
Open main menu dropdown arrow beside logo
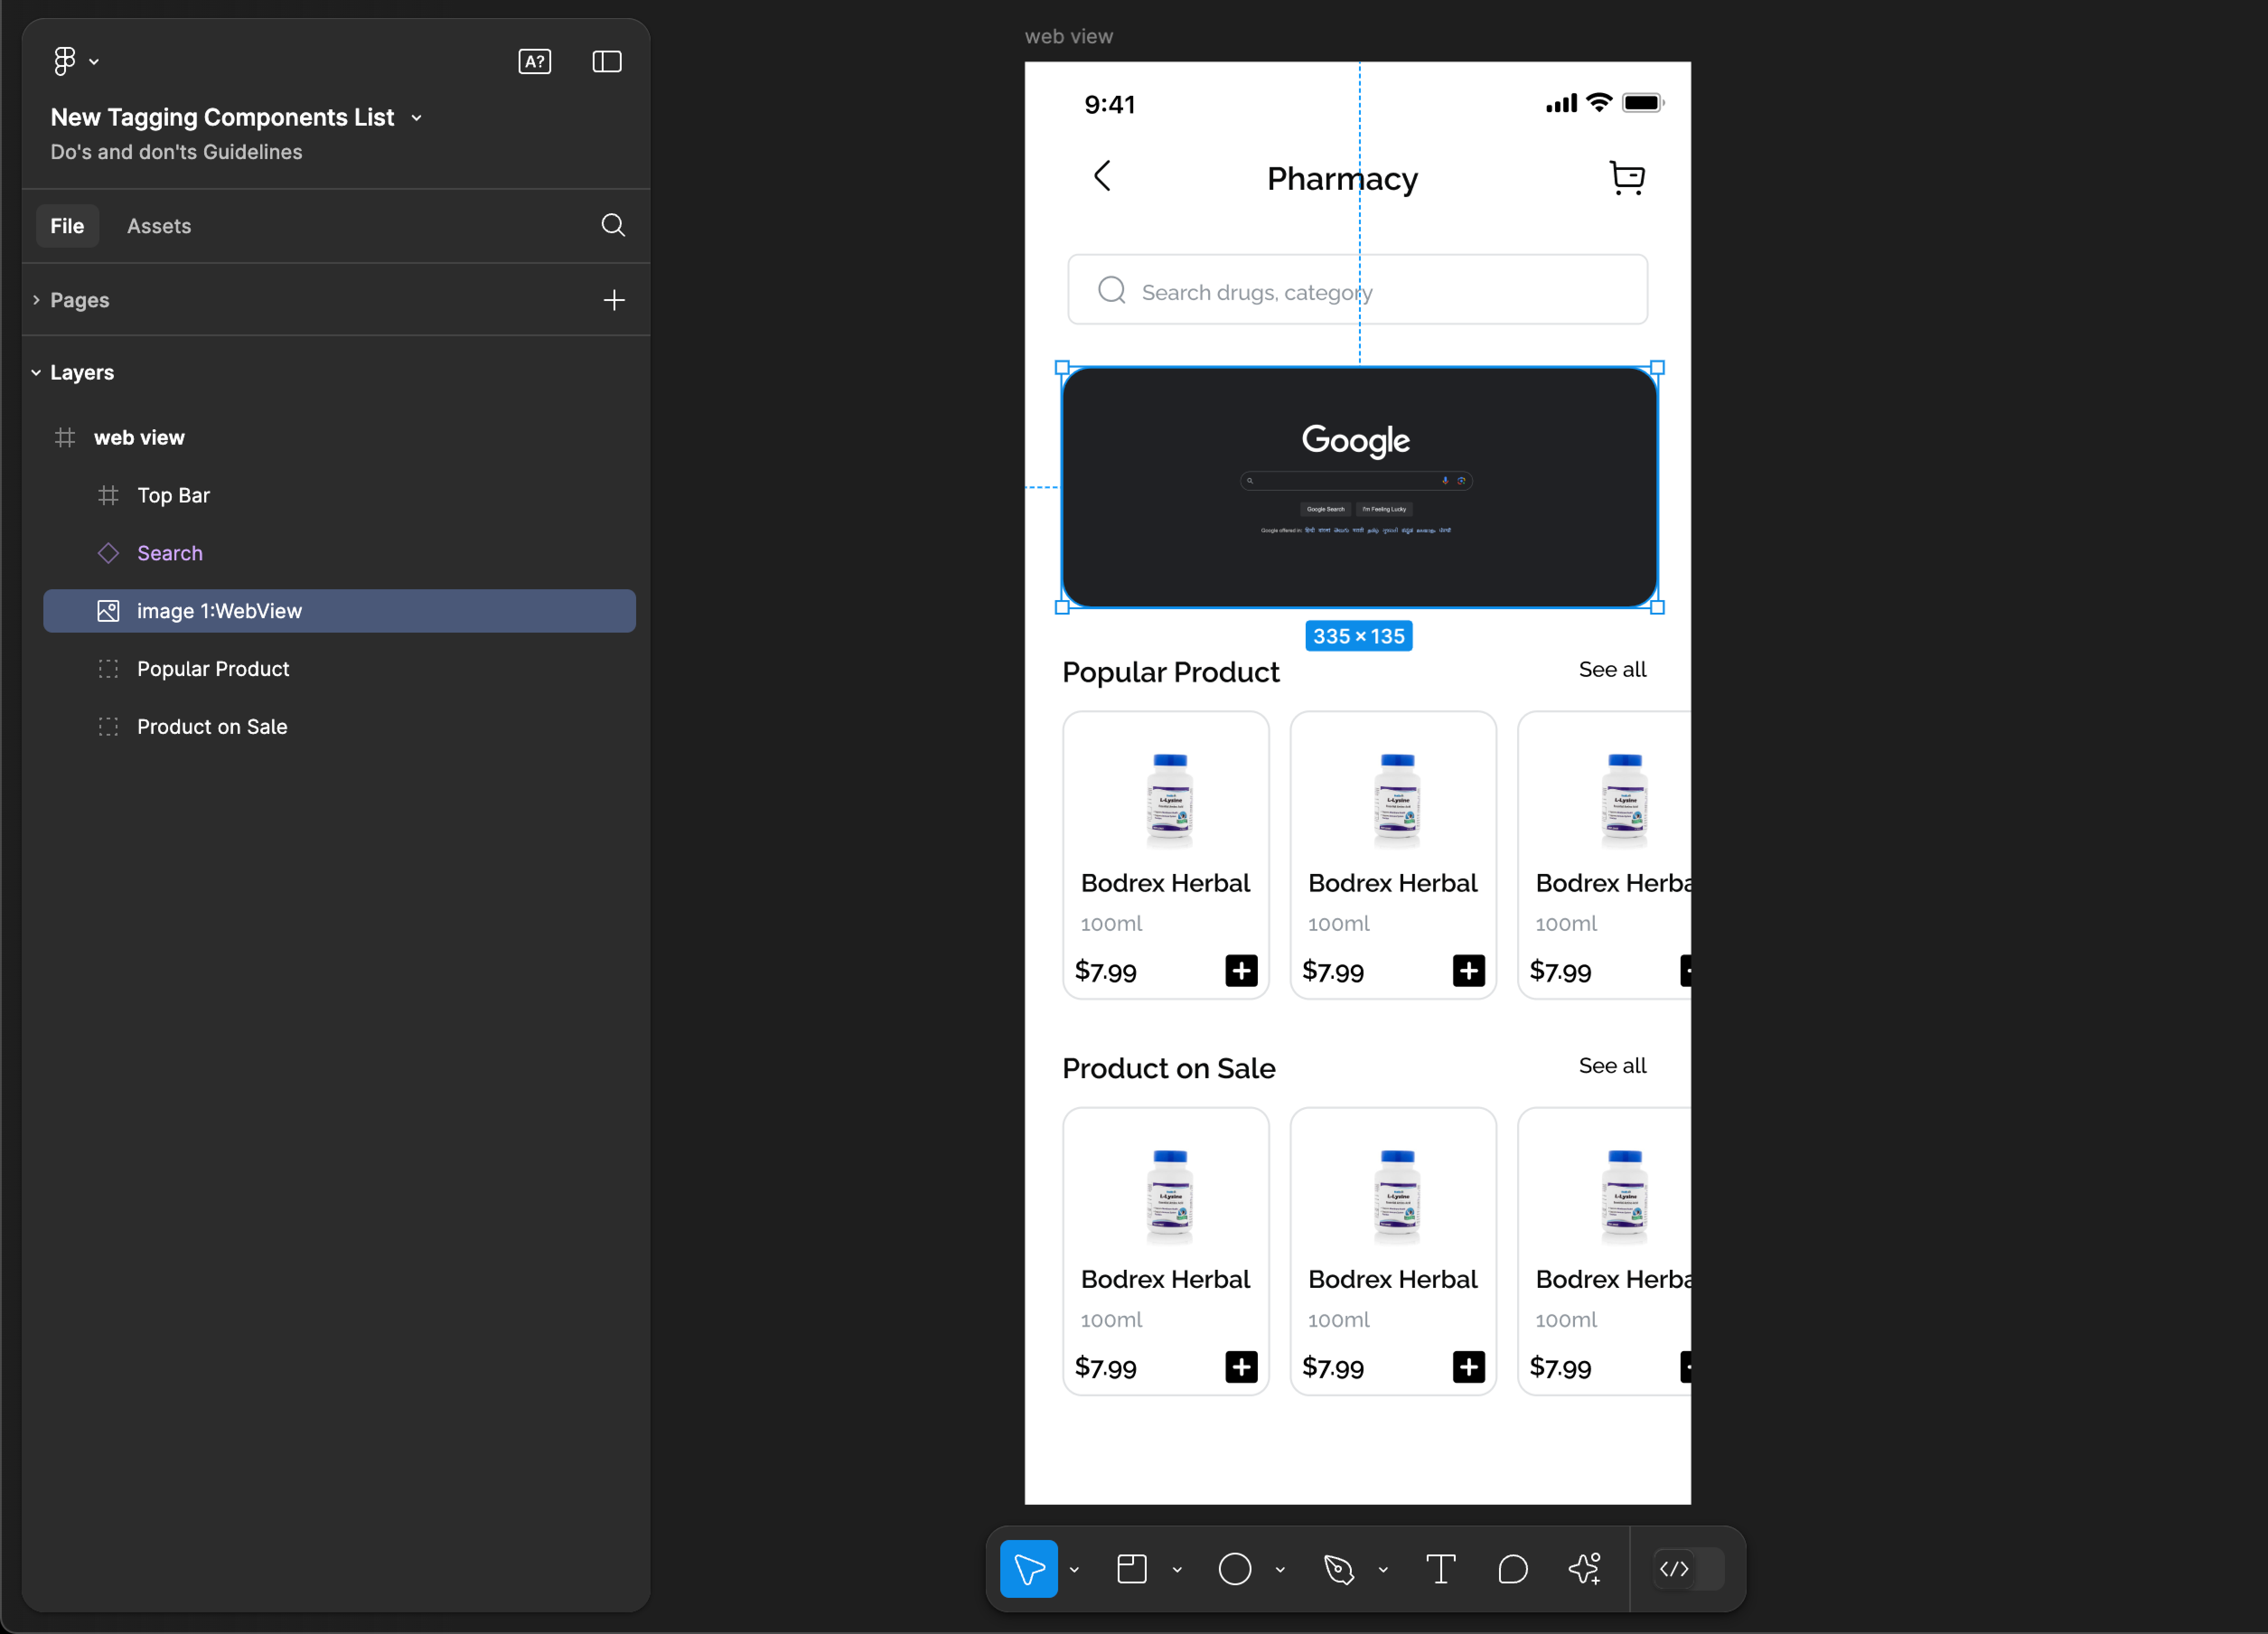94,62
